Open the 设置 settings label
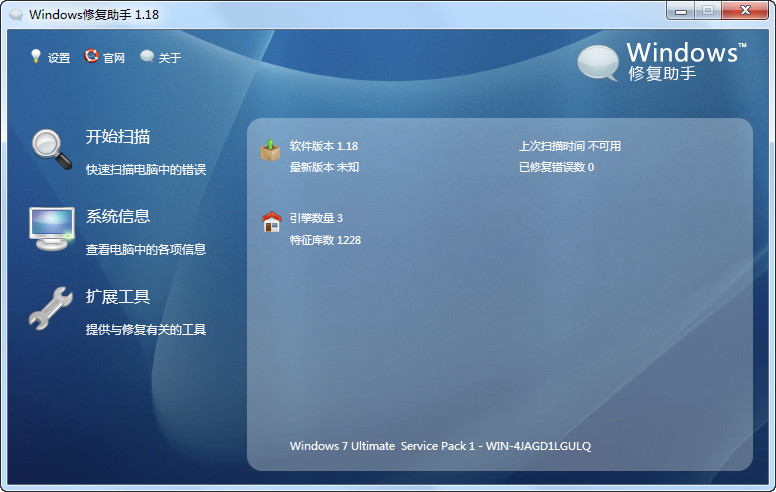 (x=59, y=58)
